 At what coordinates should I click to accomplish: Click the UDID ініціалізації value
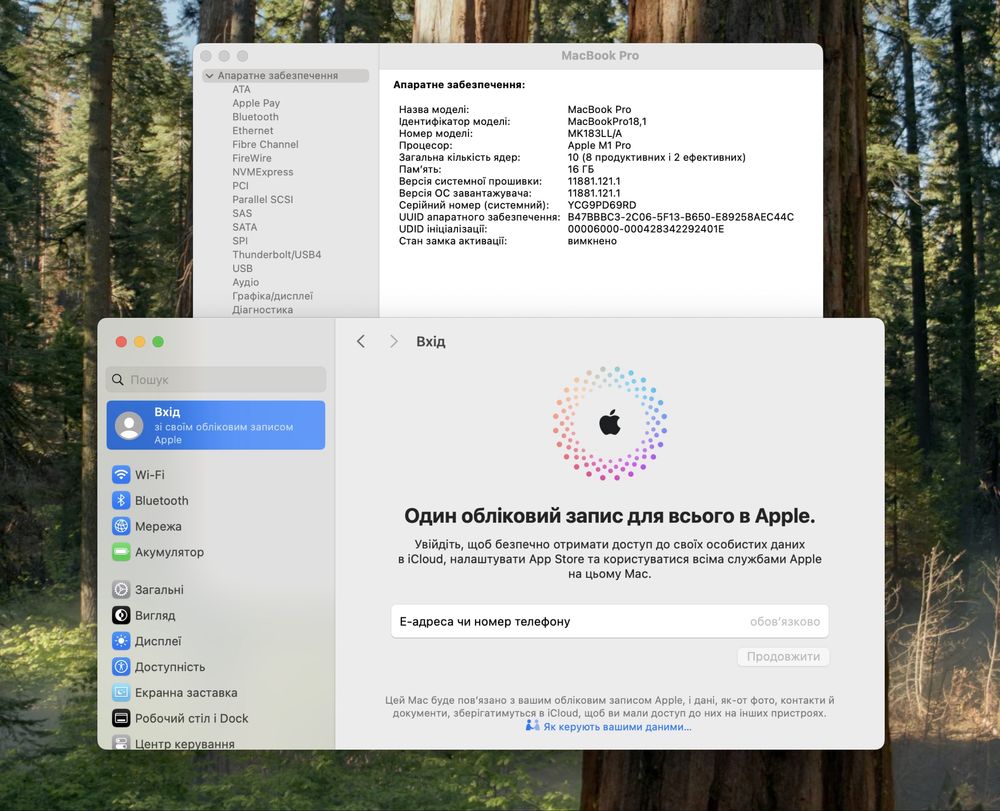[x=646, y=229]
